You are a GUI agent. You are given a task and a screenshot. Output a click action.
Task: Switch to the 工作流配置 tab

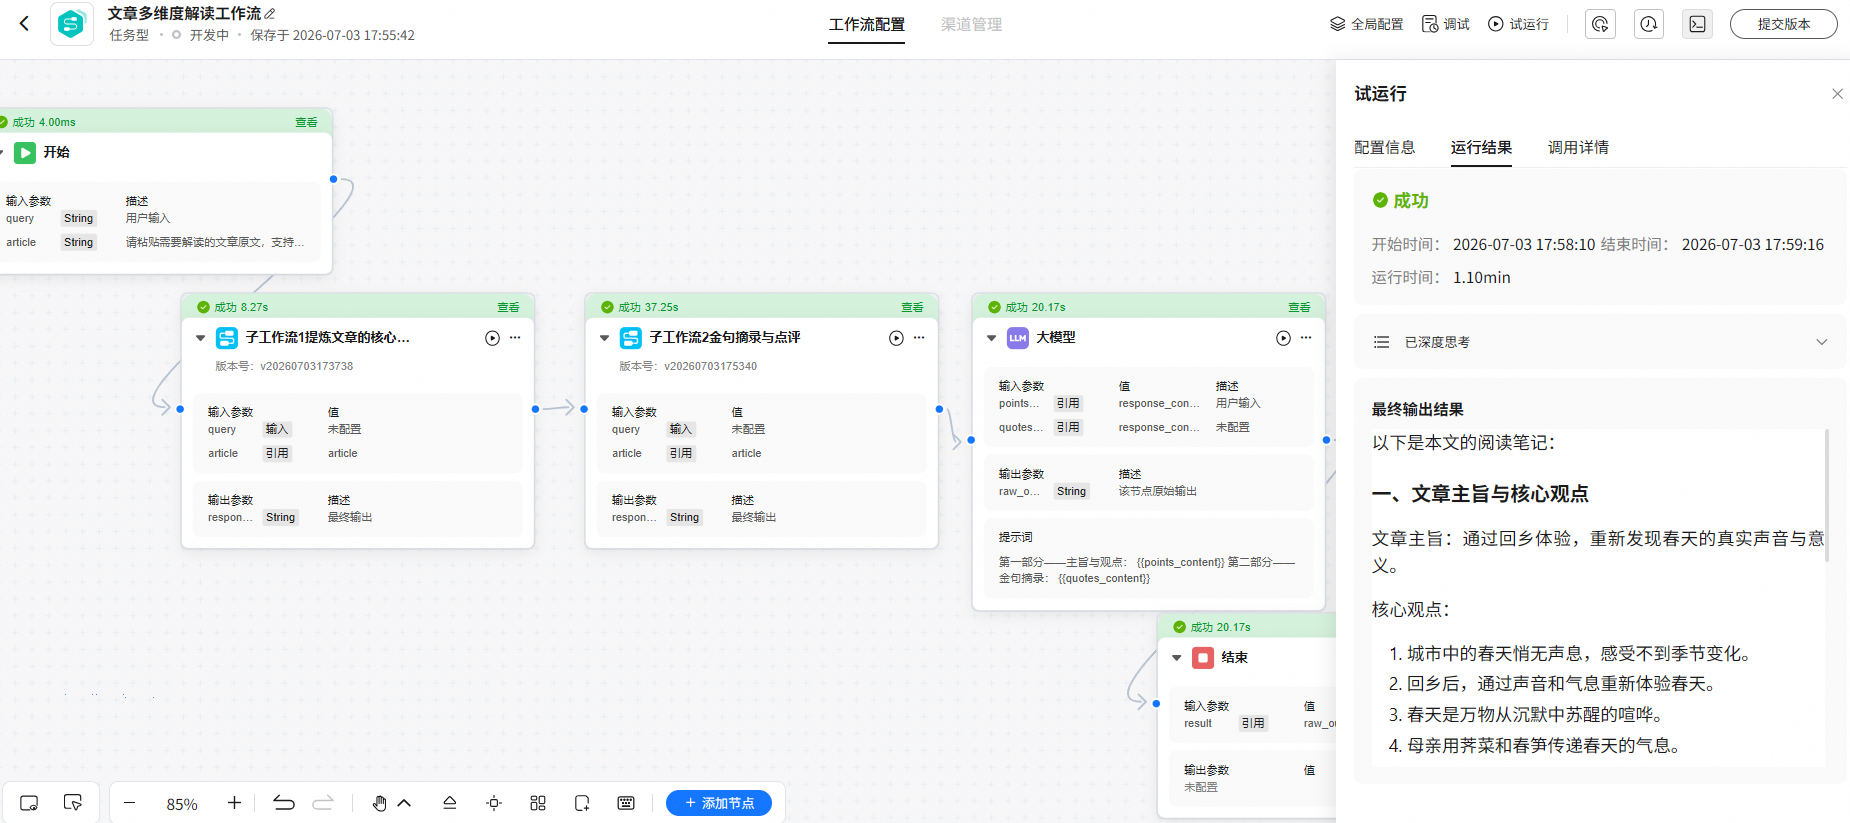pyautogui.click(x=866, y=25)
